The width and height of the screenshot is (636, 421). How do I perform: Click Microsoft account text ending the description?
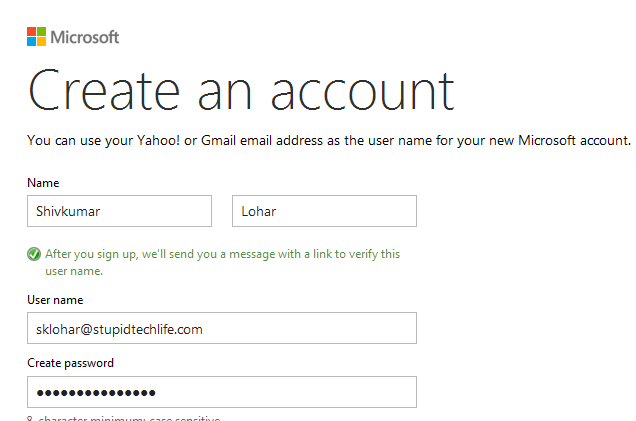574,140
